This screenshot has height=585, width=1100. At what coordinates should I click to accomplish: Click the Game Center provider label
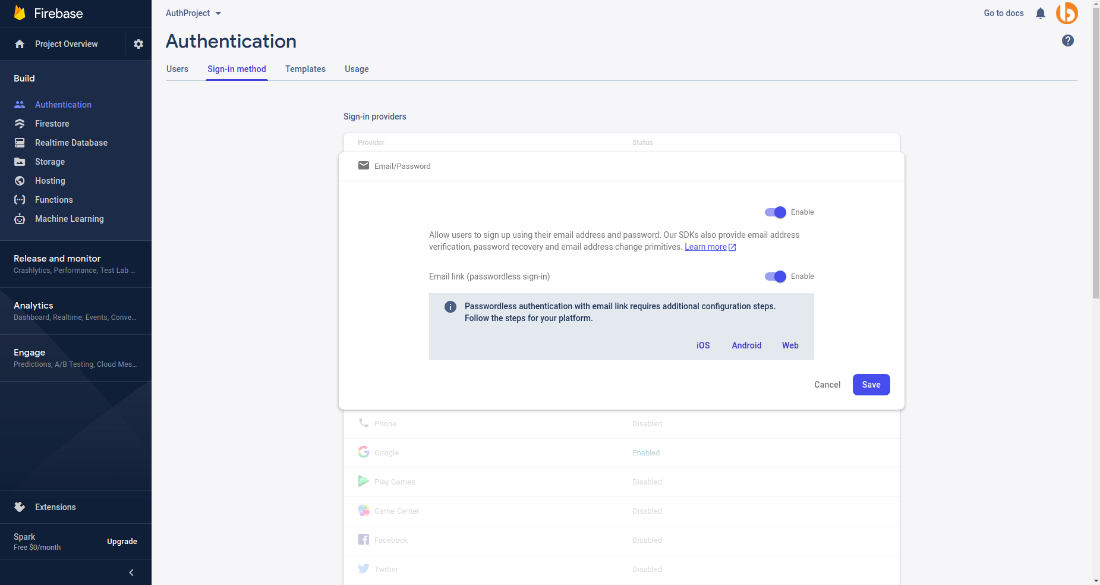click(396, 511)
